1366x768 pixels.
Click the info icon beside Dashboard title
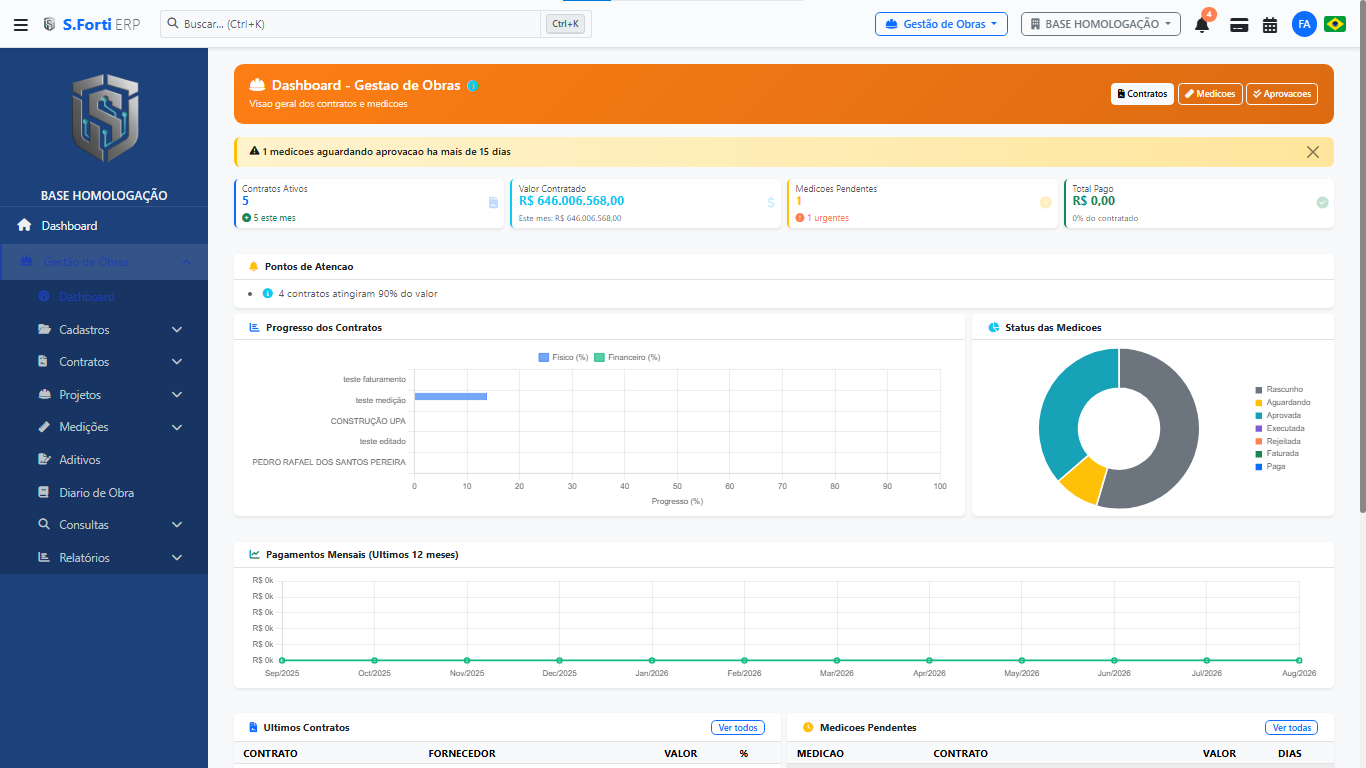[x=473, y=86]
